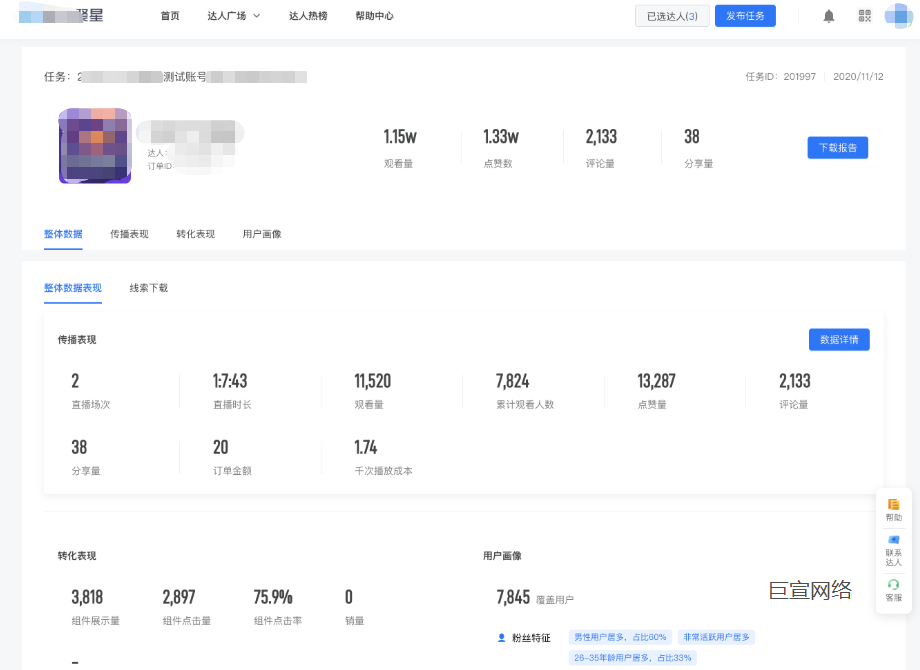Go to 达人热榜 navigation item

[x=308, y=16]
